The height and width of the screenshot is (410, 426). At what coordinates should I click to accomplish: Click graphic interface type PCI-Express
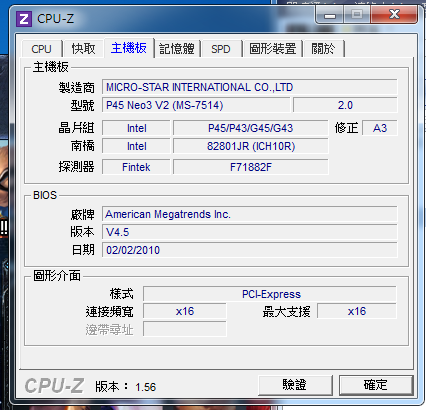(x=270, y=294)
